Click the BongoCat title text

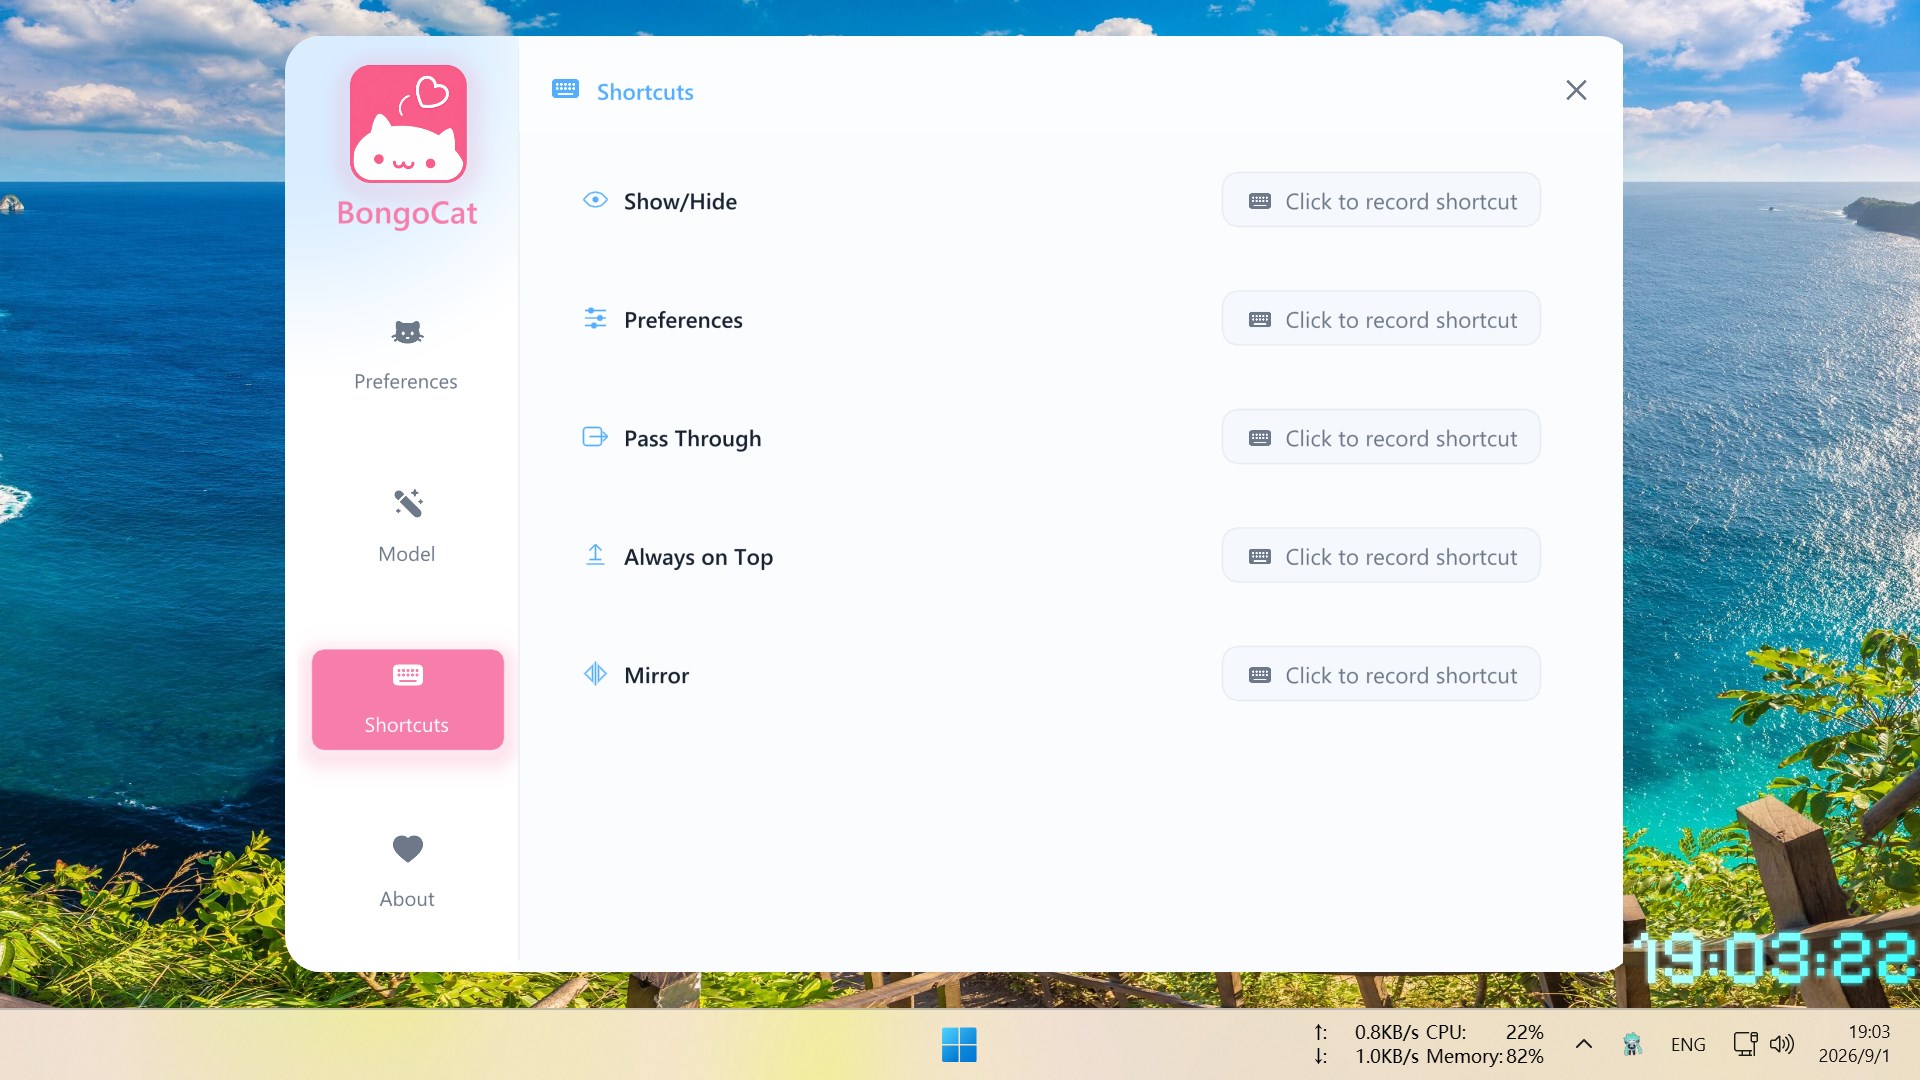[x=407, y=213]
